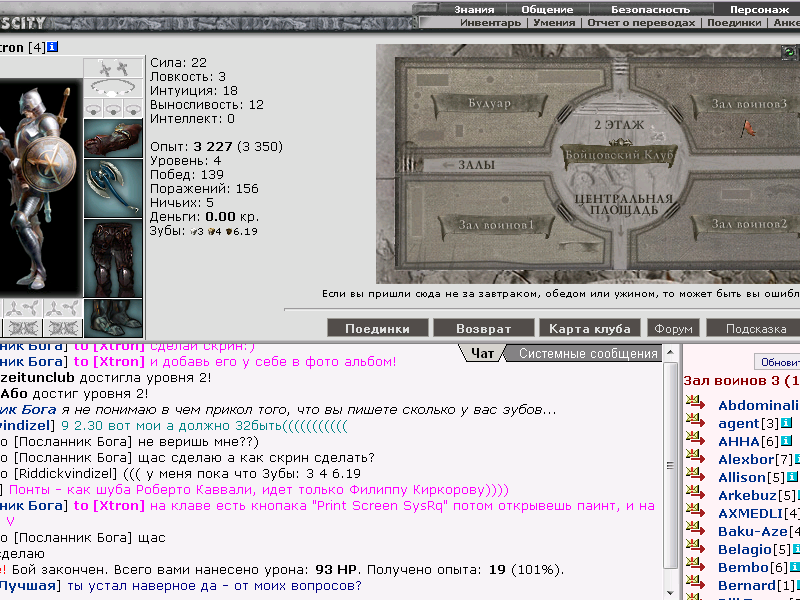Private message icon beside Alexbor[7]
Screen dimensions: 800x600
[695, 457]
